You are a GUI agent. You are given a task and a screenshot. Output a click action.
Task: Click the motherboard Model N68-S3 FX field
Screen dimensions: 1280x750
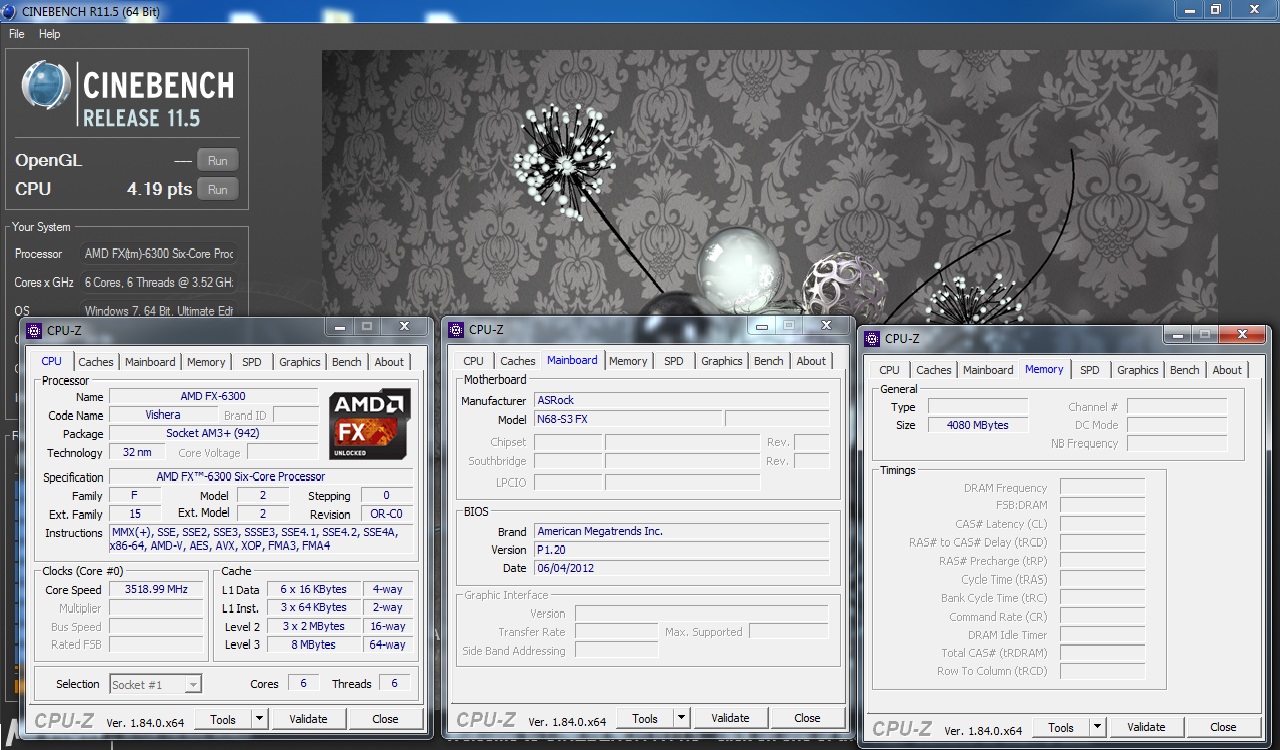(x=627, y=419)
